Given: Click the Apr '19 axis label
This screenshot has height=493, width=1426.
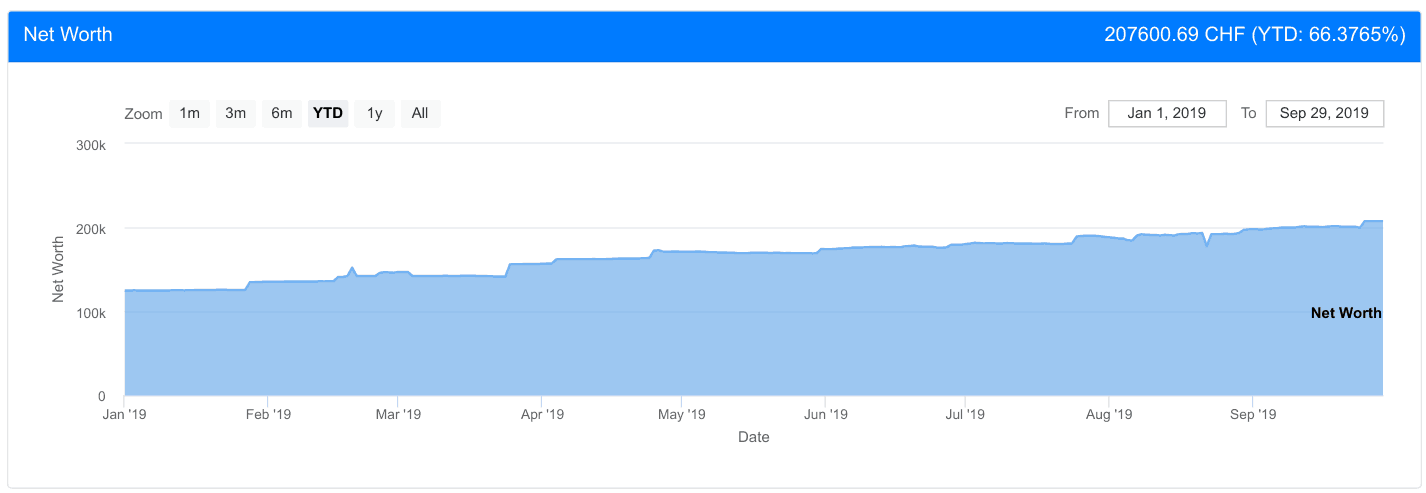Looking at the screenshot, I should coord(544,413).
